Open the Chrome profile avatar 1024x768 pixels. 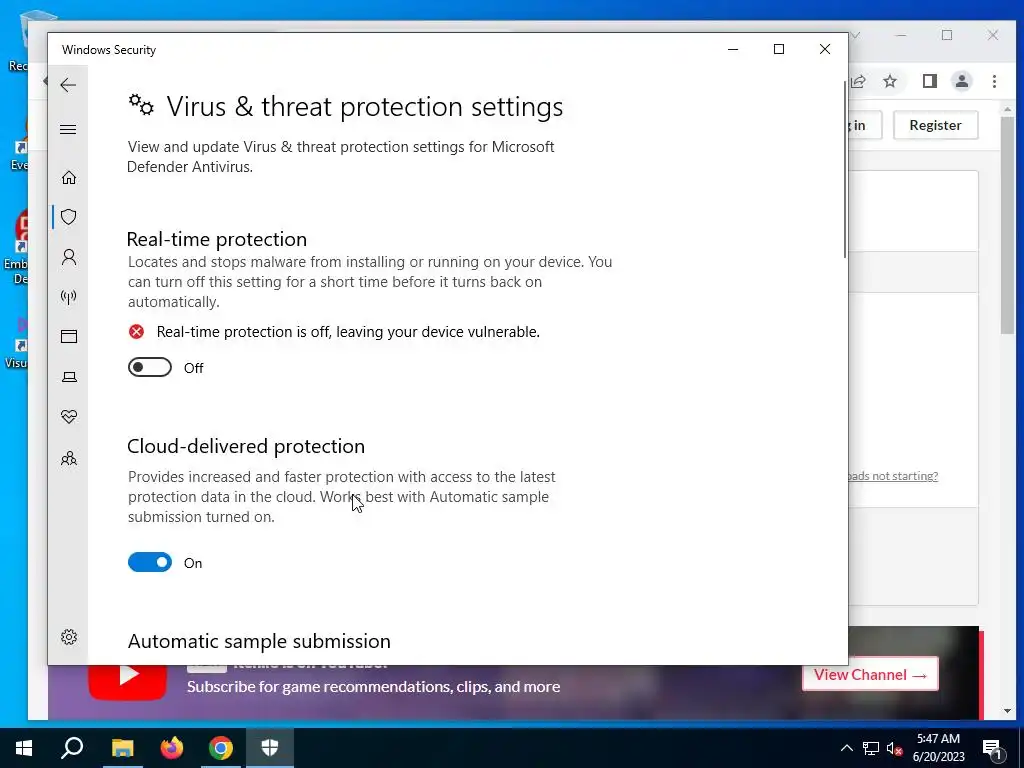pos(961,81)
